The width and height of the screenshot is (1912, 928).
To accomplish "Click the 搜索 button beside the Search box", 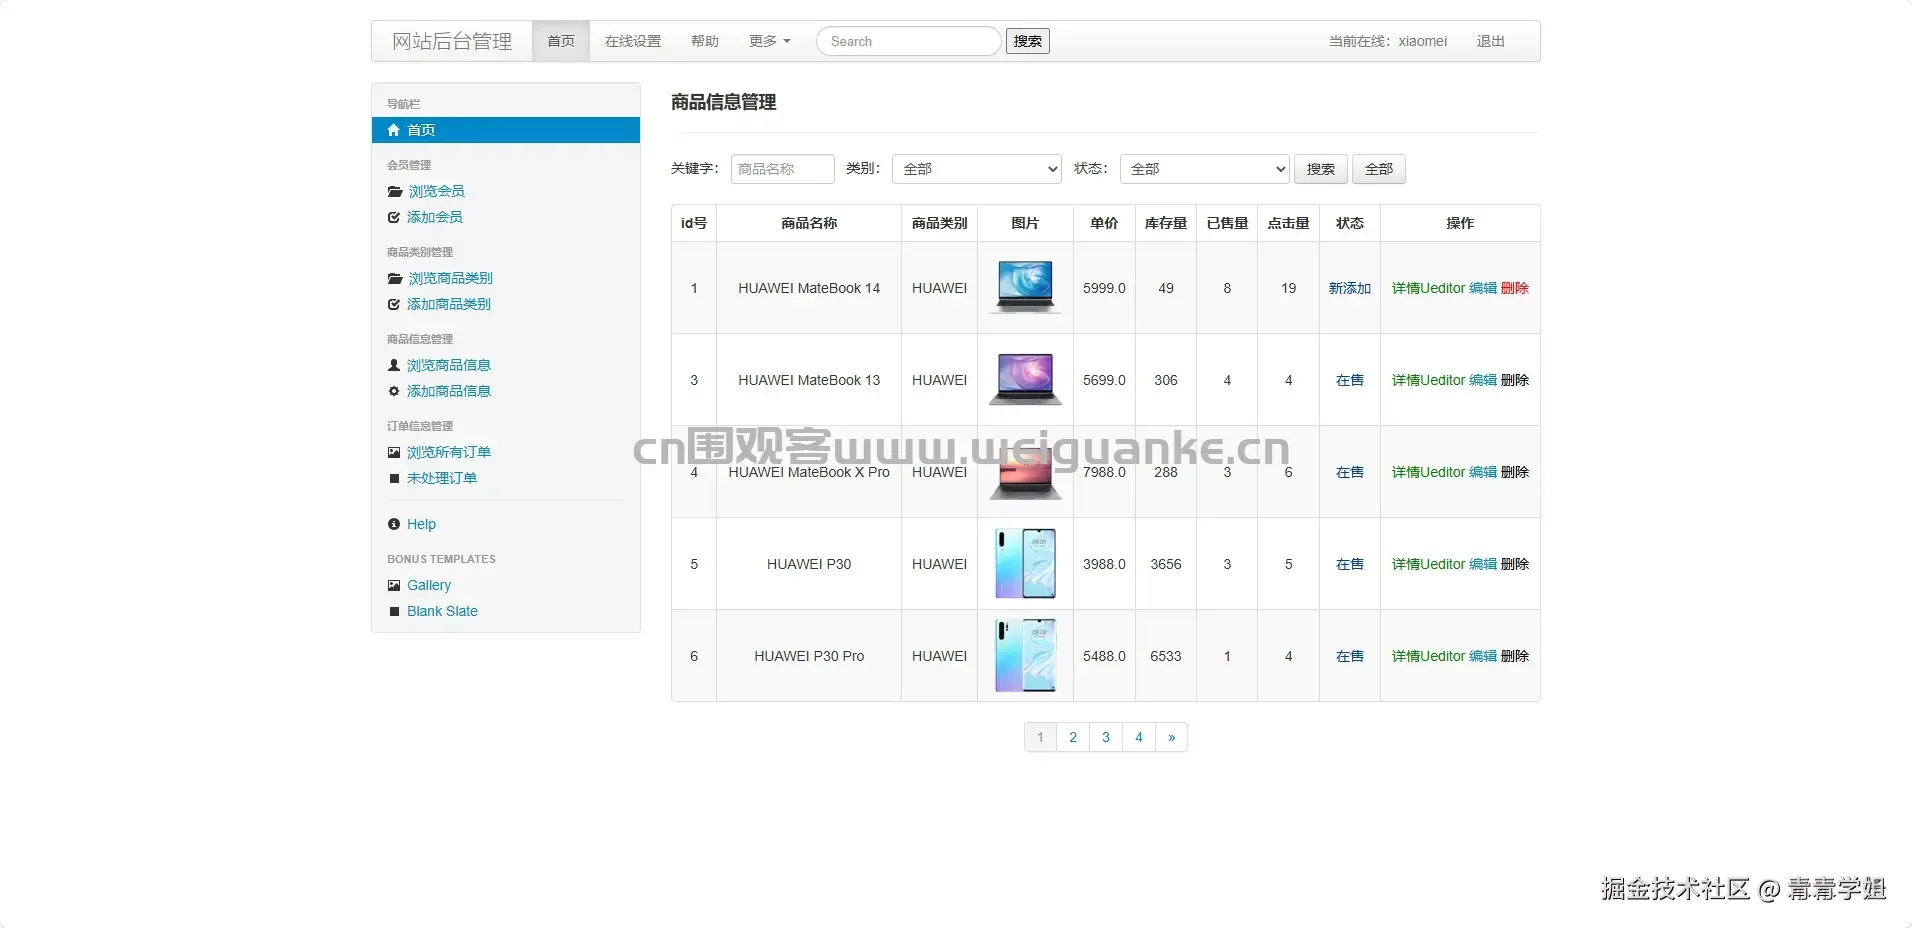I will tap(1028, 41).
